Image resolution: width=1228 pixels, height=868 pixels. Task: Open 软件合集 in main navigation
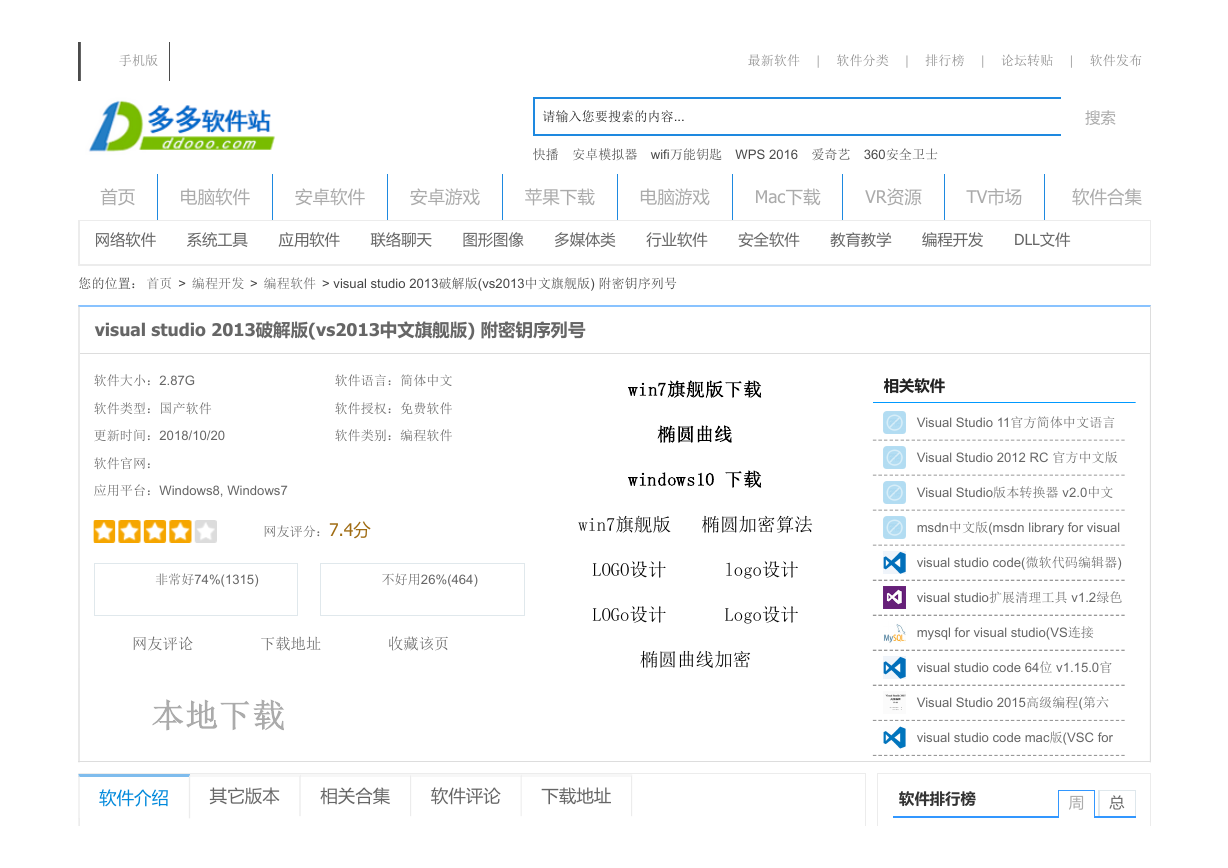(1107, 197)
